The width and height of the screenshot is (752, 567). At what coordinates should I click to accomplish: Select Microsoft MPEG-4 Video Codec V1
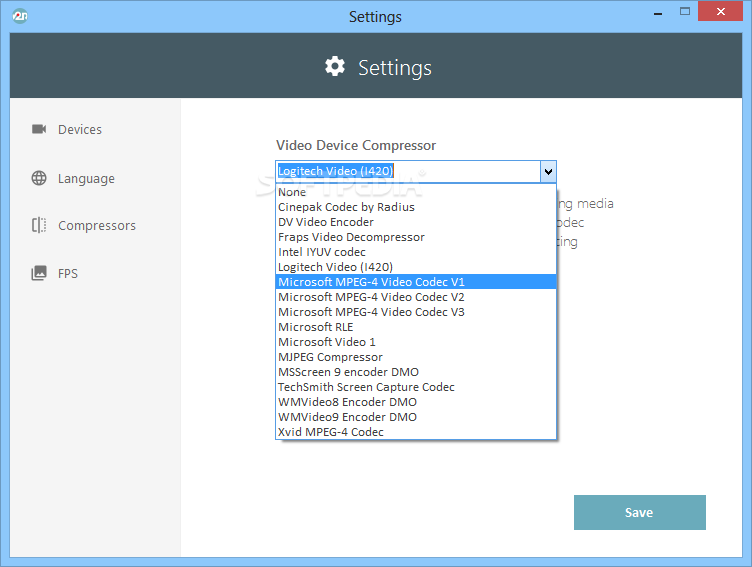(416, 282)
